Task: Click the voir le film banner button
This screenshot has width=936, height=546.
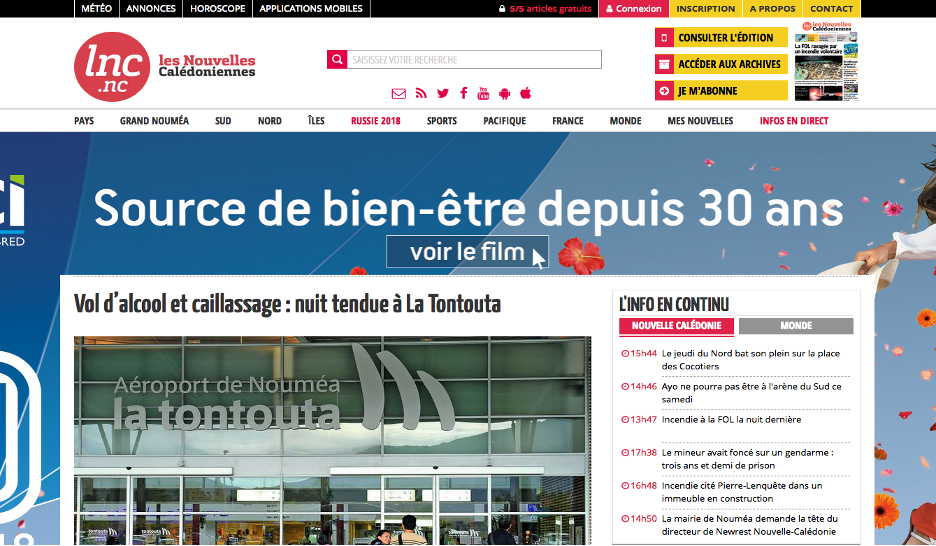Action: (x=467, y=252)
